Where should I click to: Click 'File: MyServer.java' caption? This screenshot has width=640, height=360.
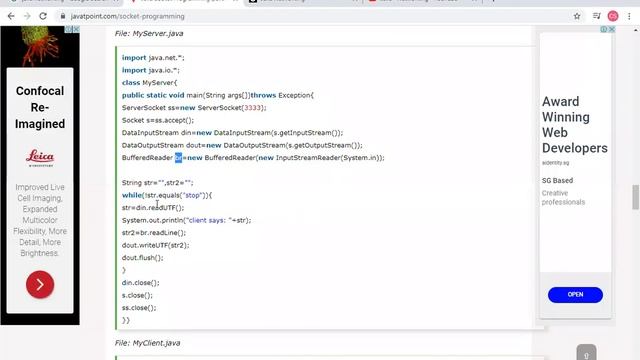[149, 33]
